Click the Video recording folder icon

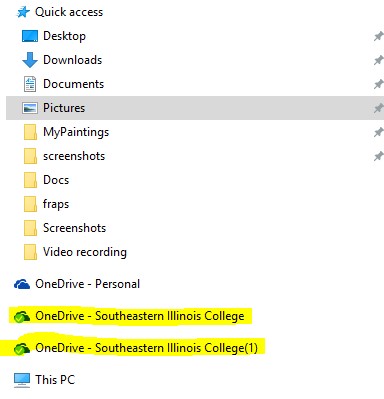(30, 252)
